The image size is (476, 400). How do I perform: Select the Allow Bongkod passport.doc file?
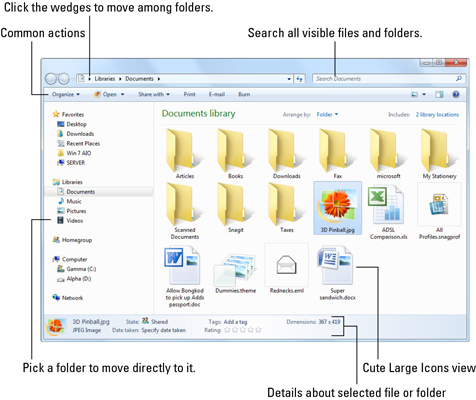pyautogui.click(x=185, y=277)
